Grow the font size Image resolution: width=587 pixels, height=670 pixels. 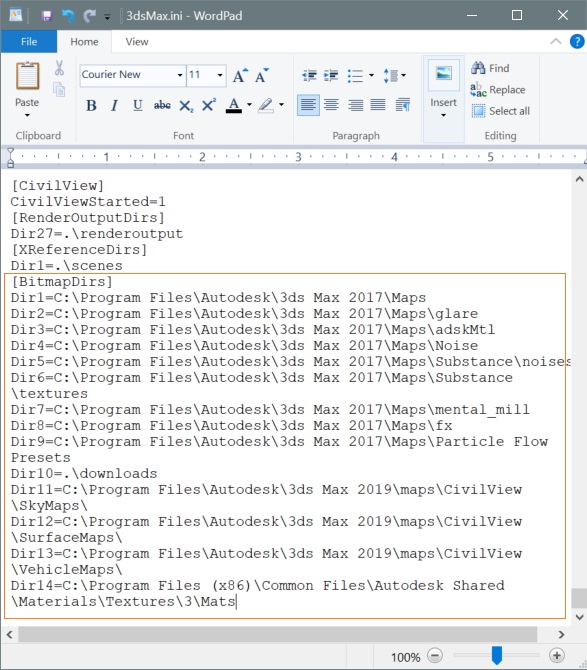(240, 76)
